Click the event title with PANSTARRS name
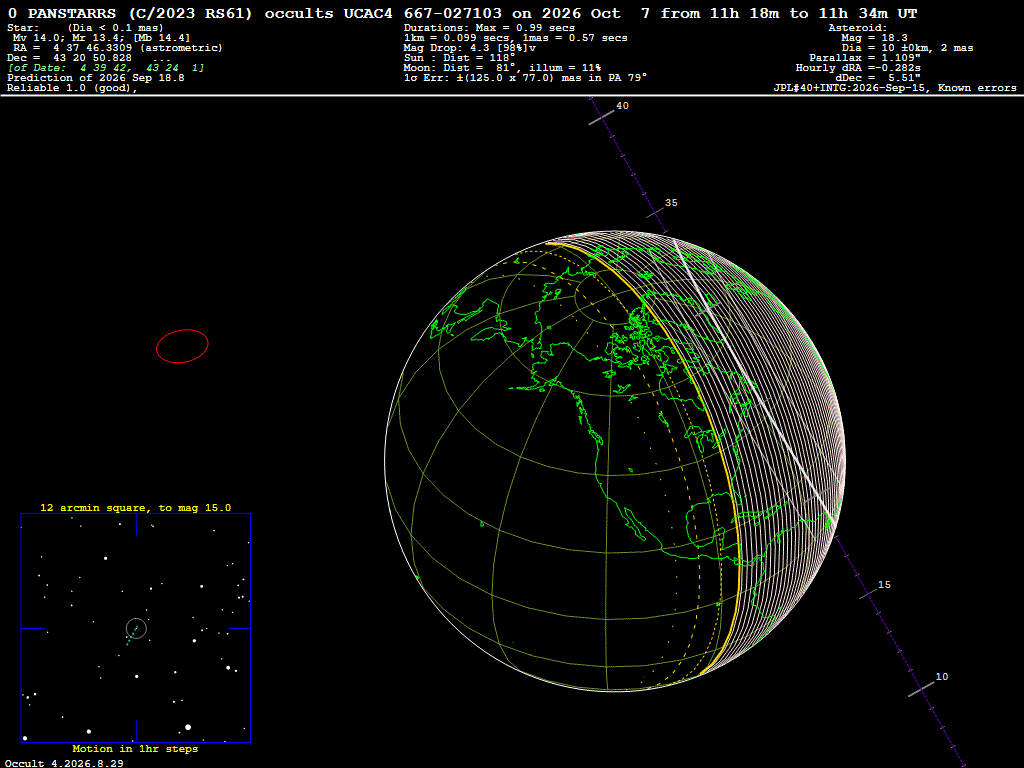The width and height of the screenshot is (1024, 768). pos(462,13)
